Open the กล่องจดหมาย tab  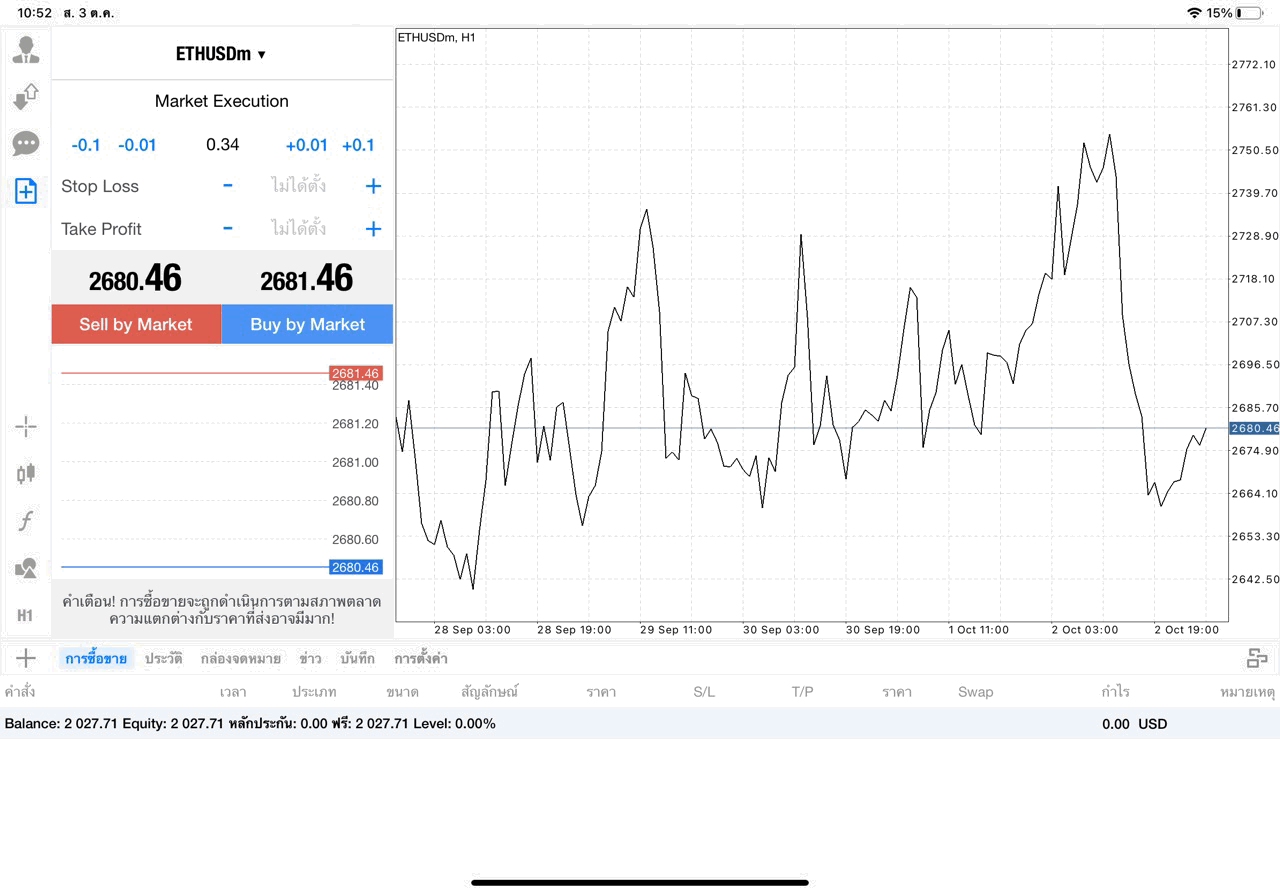tap(240, 659)
